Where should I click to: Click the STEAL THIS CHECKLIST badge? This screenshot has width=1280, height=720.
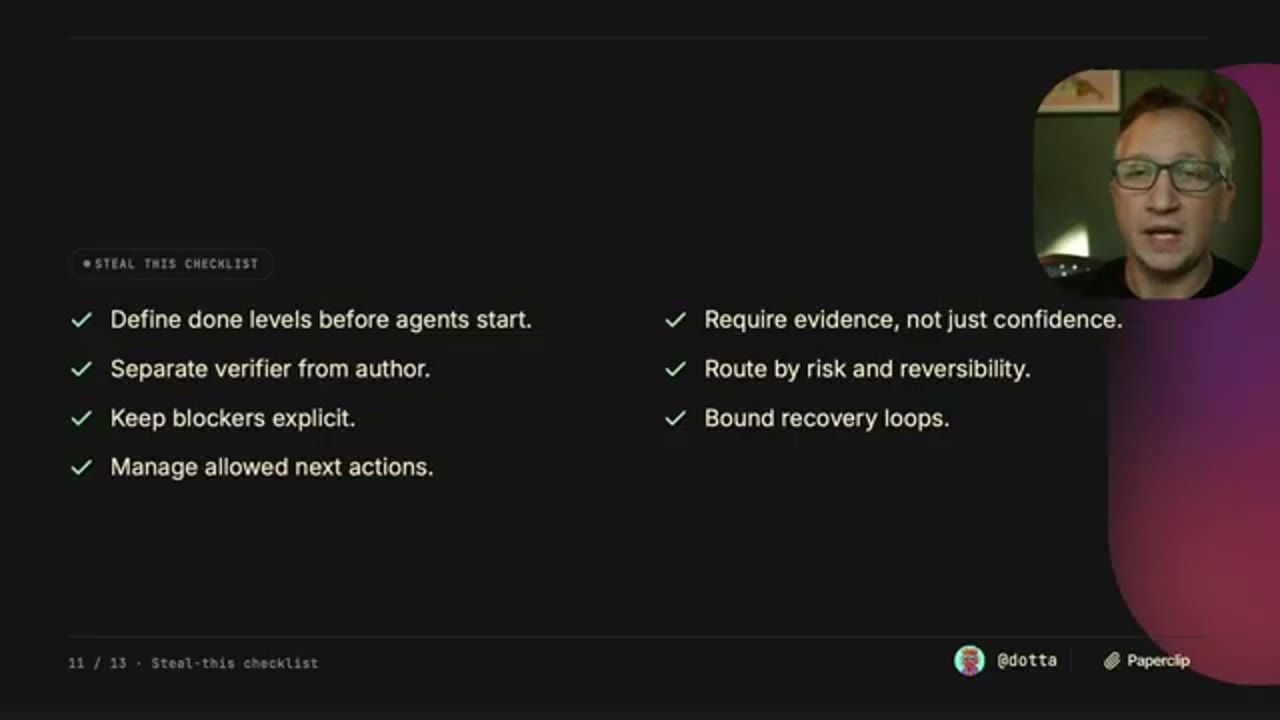(171, 264)
